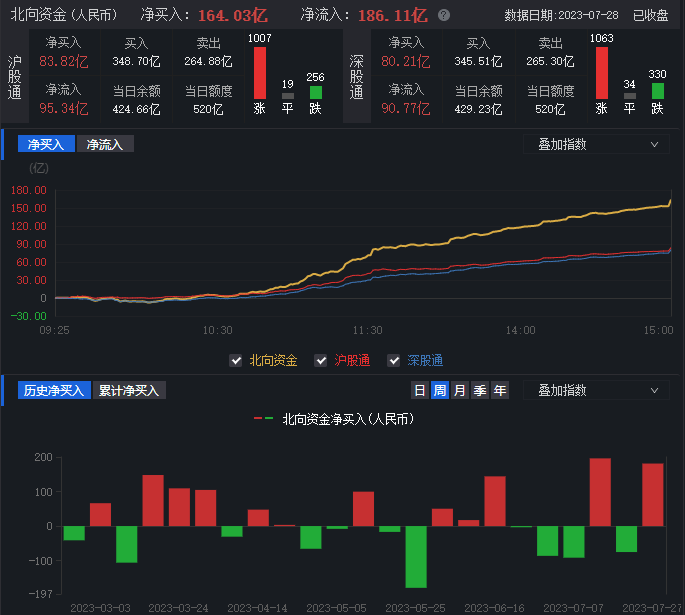Click the red 涨 bar under 沪股通
Viewport: 685px width, 615px height.
click(260, 72)
